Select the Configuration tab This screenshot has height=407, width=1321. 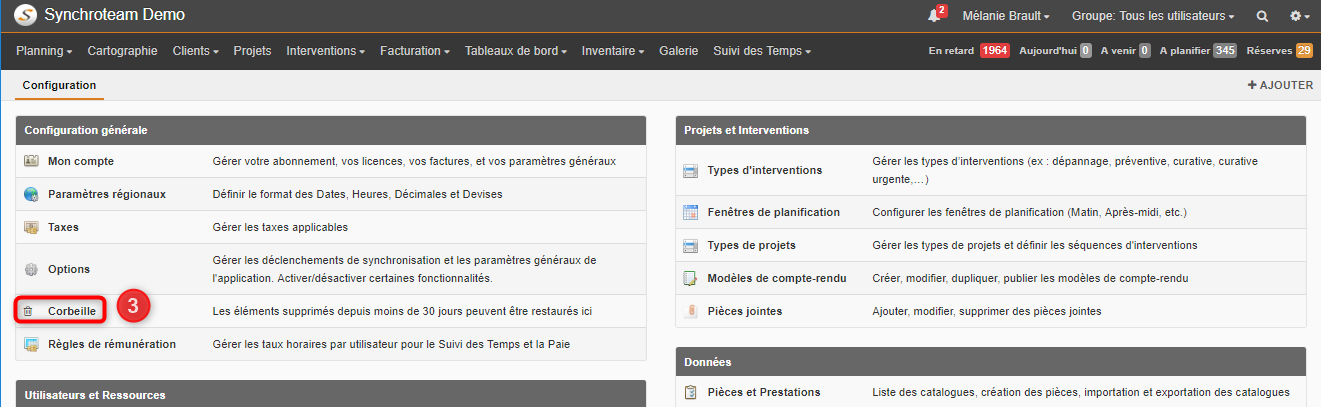pos(59,86)
